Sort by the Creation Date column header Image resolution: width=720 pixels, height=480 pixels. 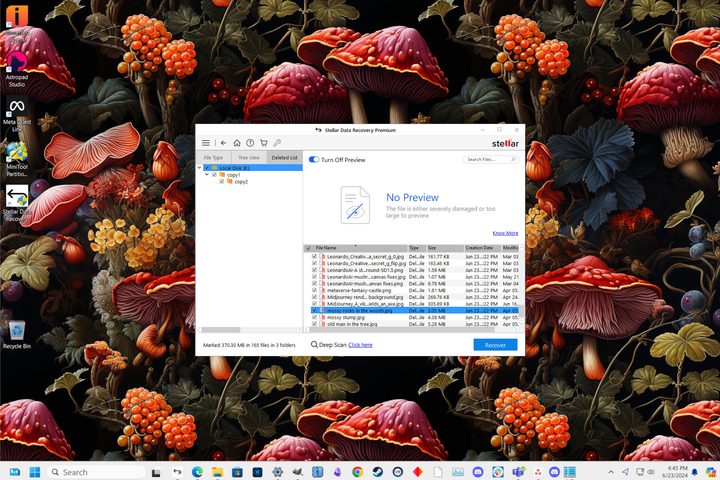[x=482, y=248]
